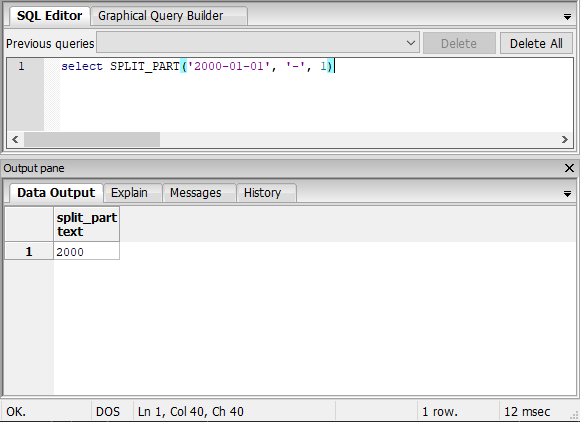Image resolution: width=580 pixels, height=422 pixels.
Task: Select row header 1 in the results
Action: click(29, 251)
